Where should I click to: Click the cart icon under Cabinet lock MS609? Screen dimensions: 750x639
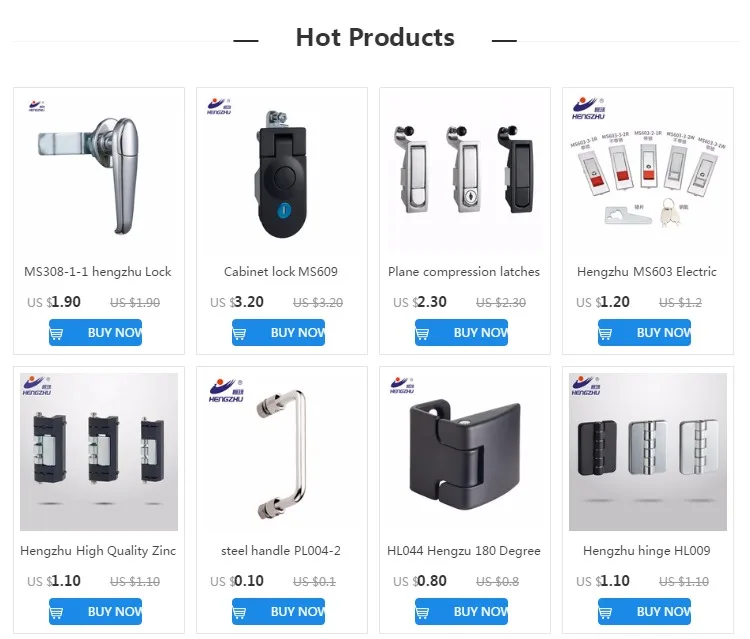(239, 333)
